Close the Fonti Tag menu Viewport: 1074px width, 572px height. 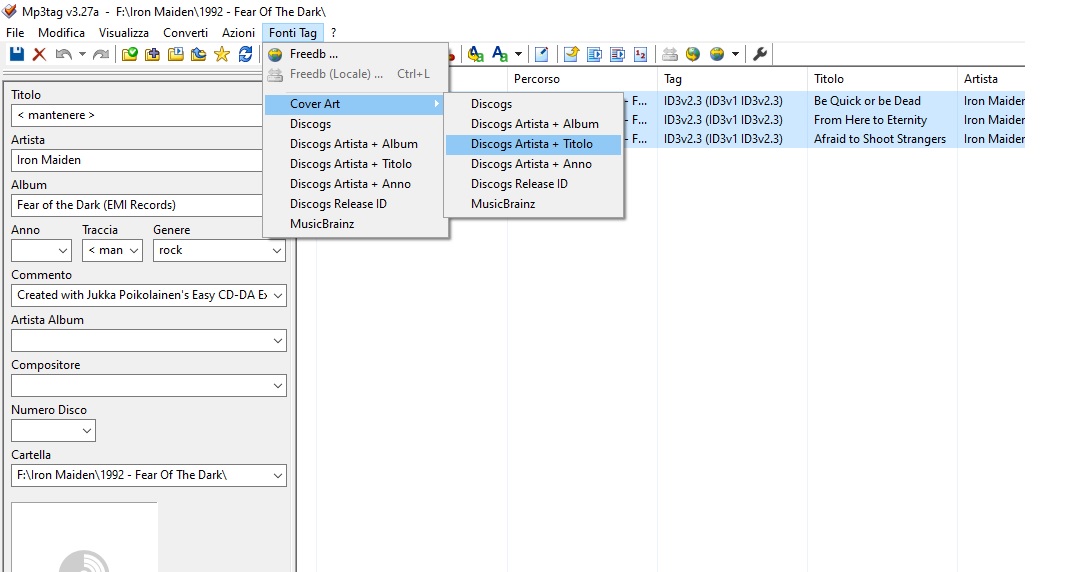293,32
